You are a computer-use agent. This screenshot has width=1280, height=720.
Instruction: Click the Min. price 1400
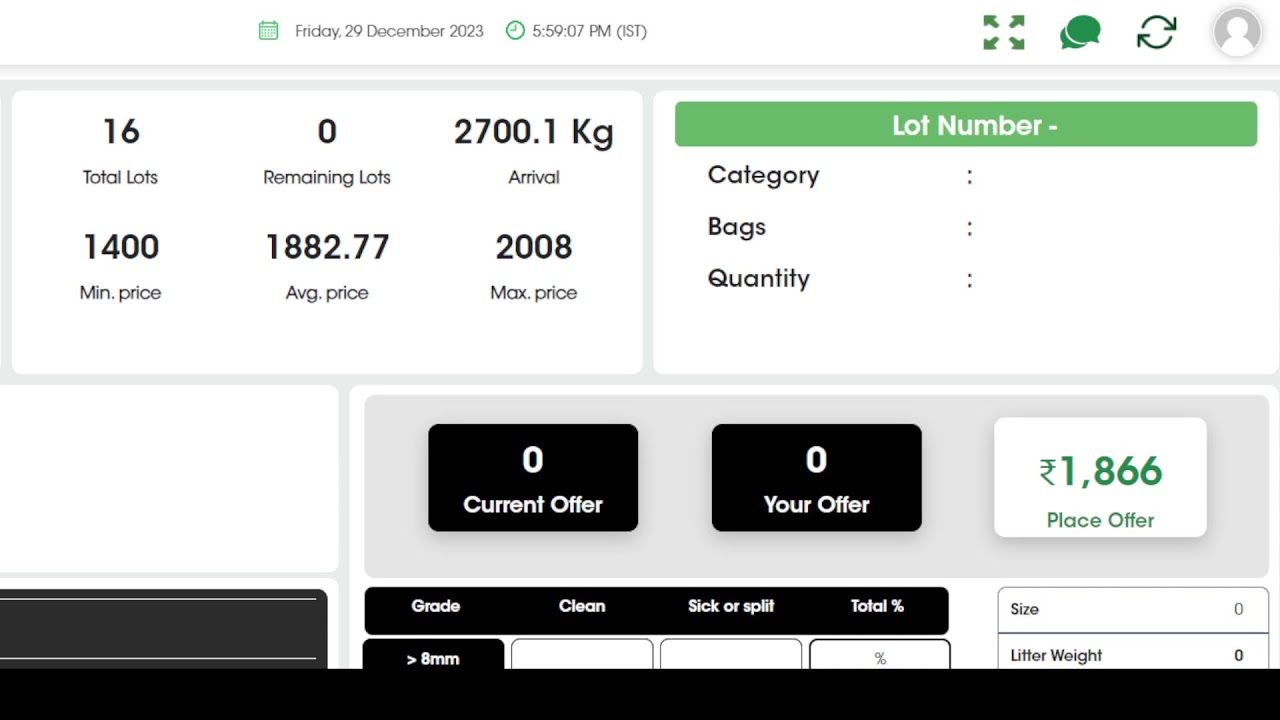121,247
